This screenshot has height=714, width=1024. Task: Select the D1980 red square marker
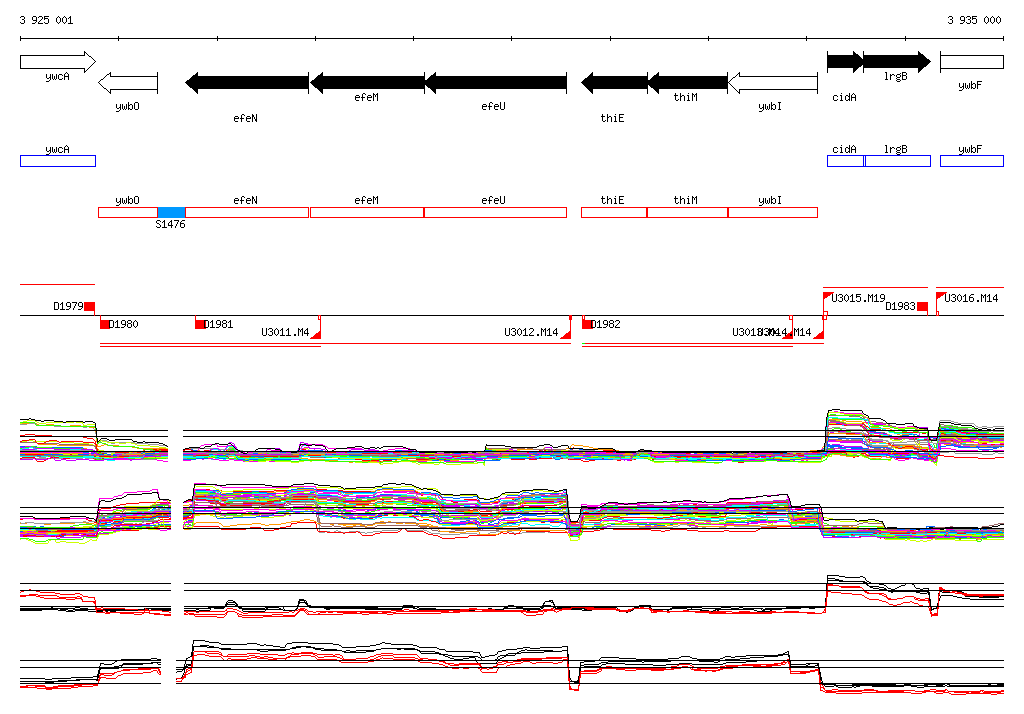click(x=104, y=324)
